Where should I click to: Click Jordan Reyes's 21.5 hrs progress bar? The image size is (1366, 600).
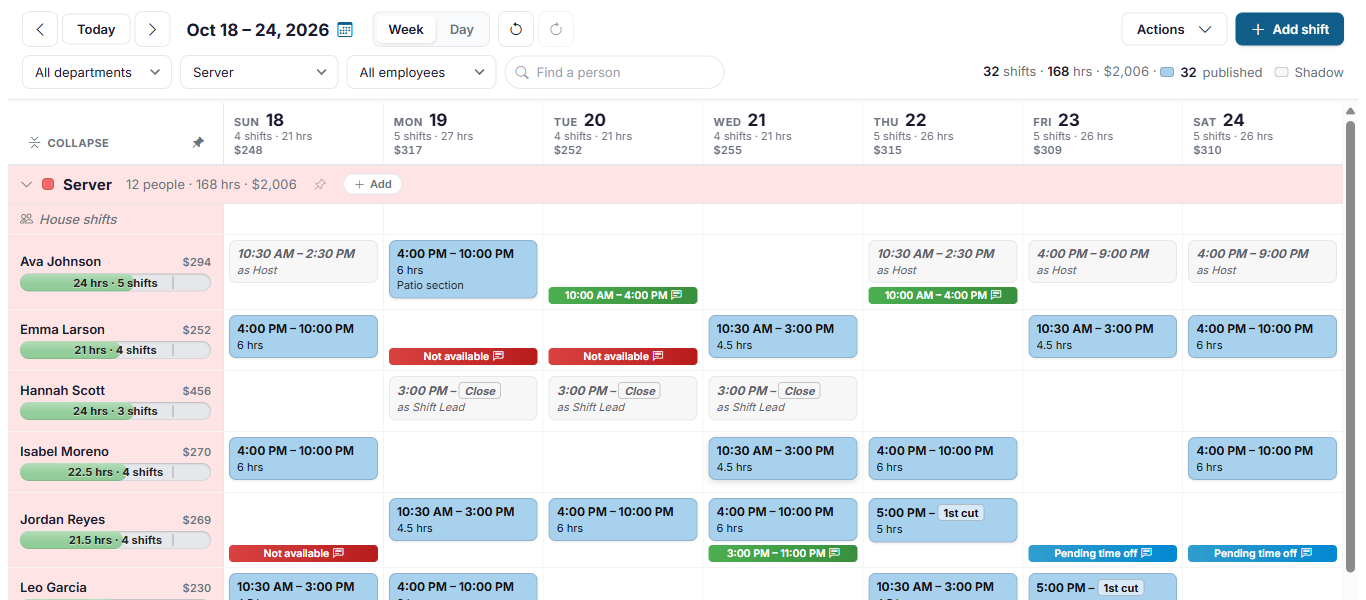(115, 540)
